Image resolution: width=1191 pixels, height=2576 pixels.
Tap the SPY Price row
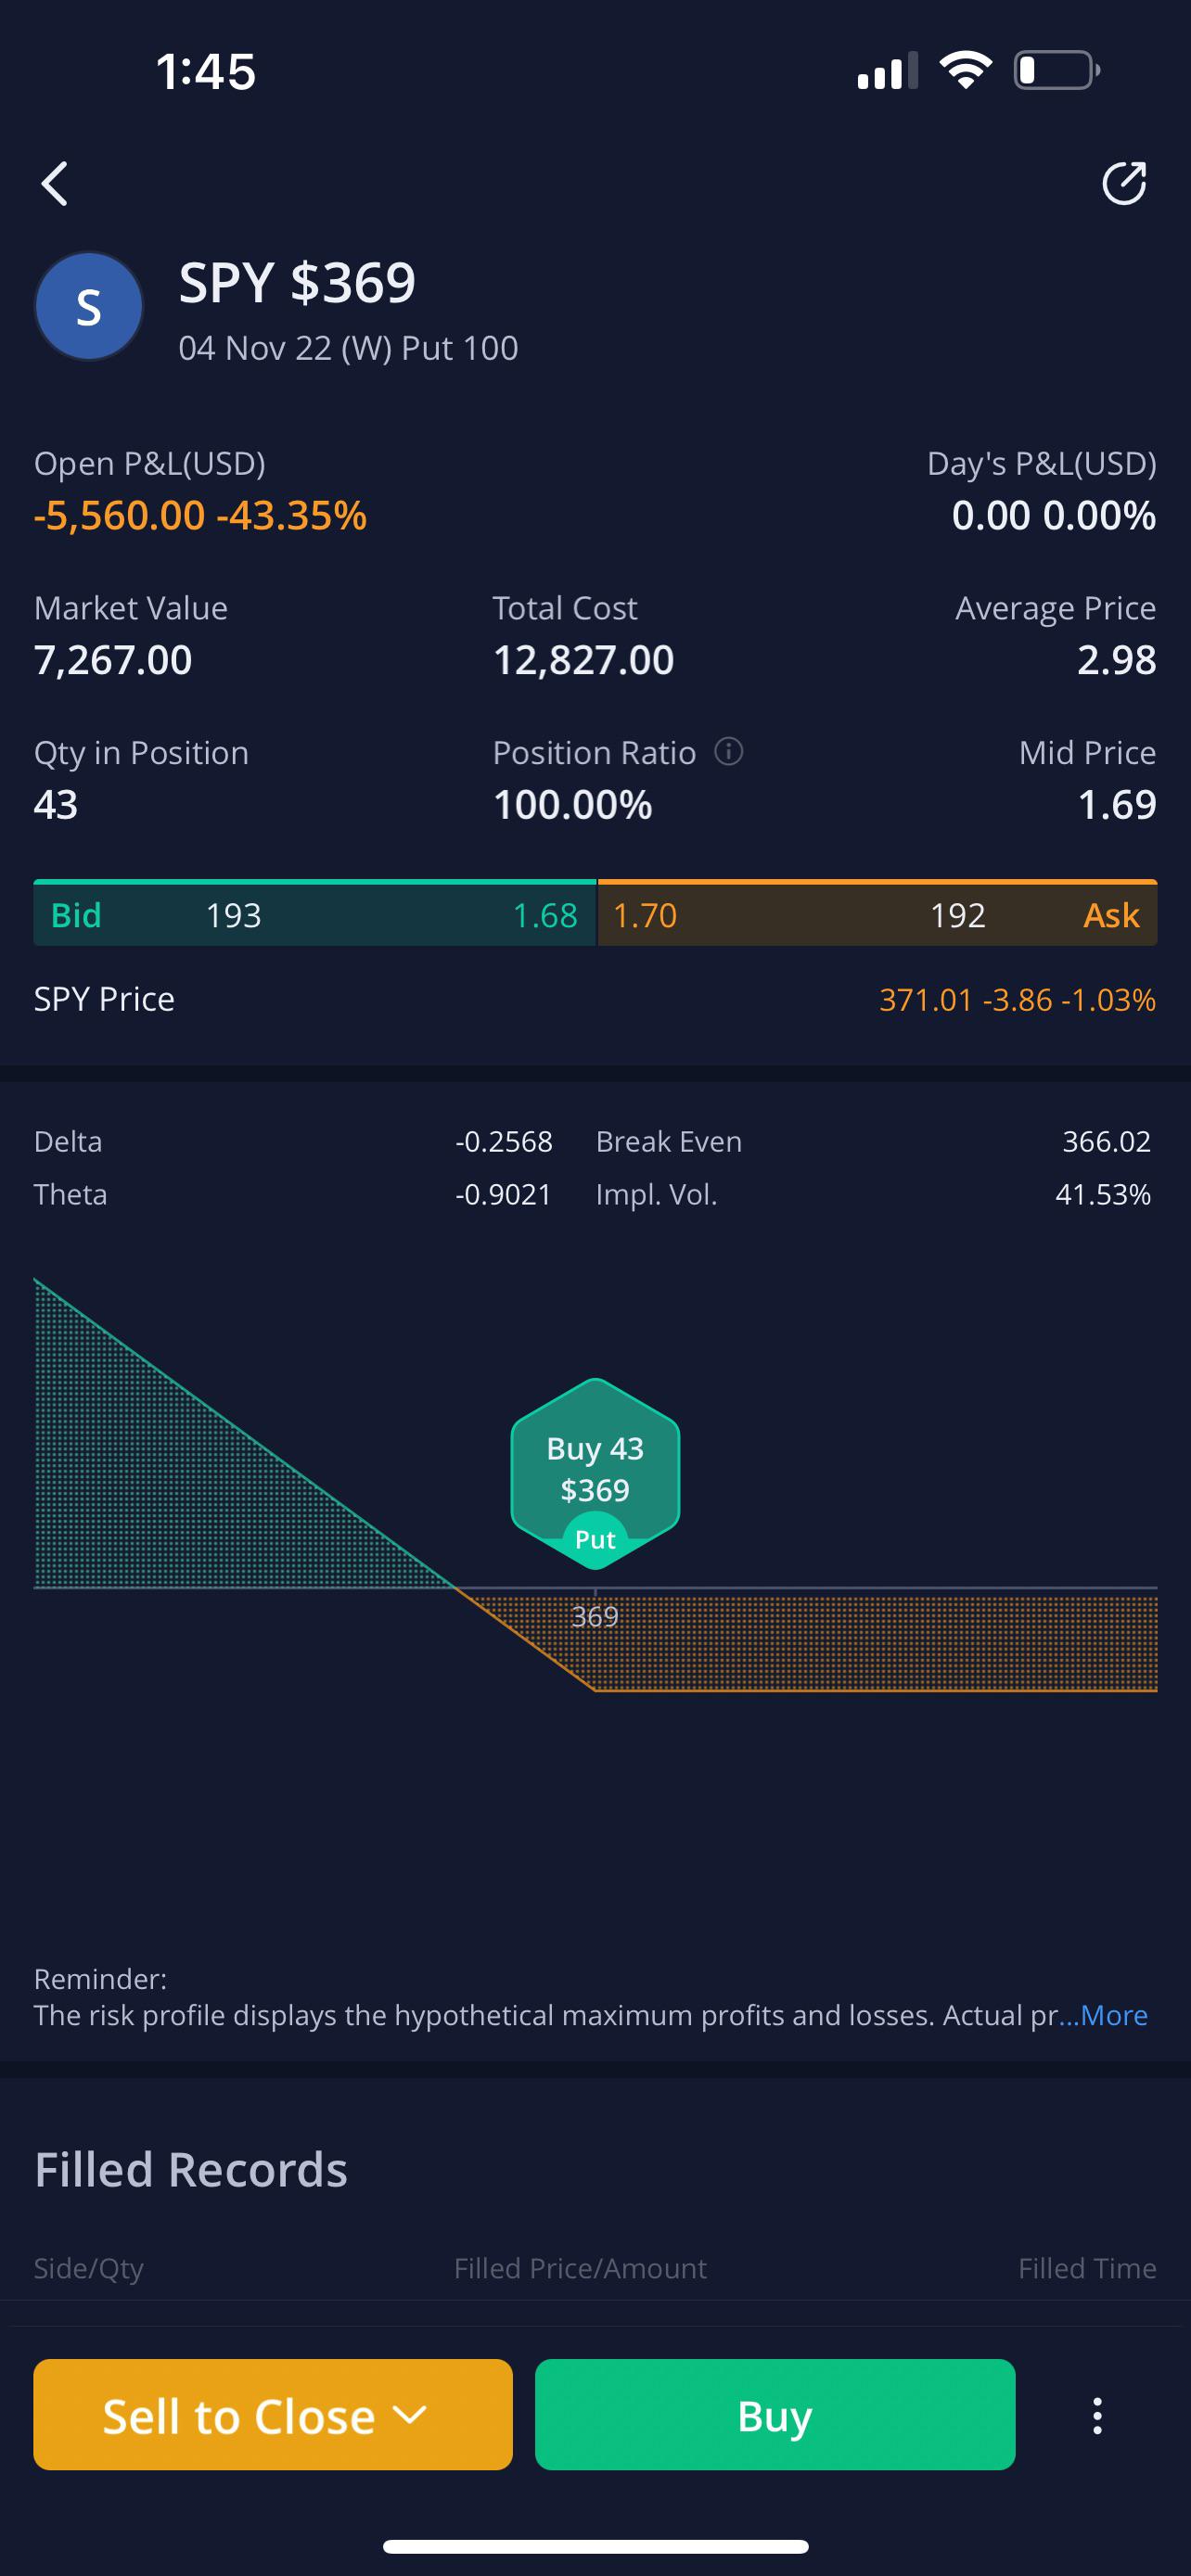pos(595,999)
